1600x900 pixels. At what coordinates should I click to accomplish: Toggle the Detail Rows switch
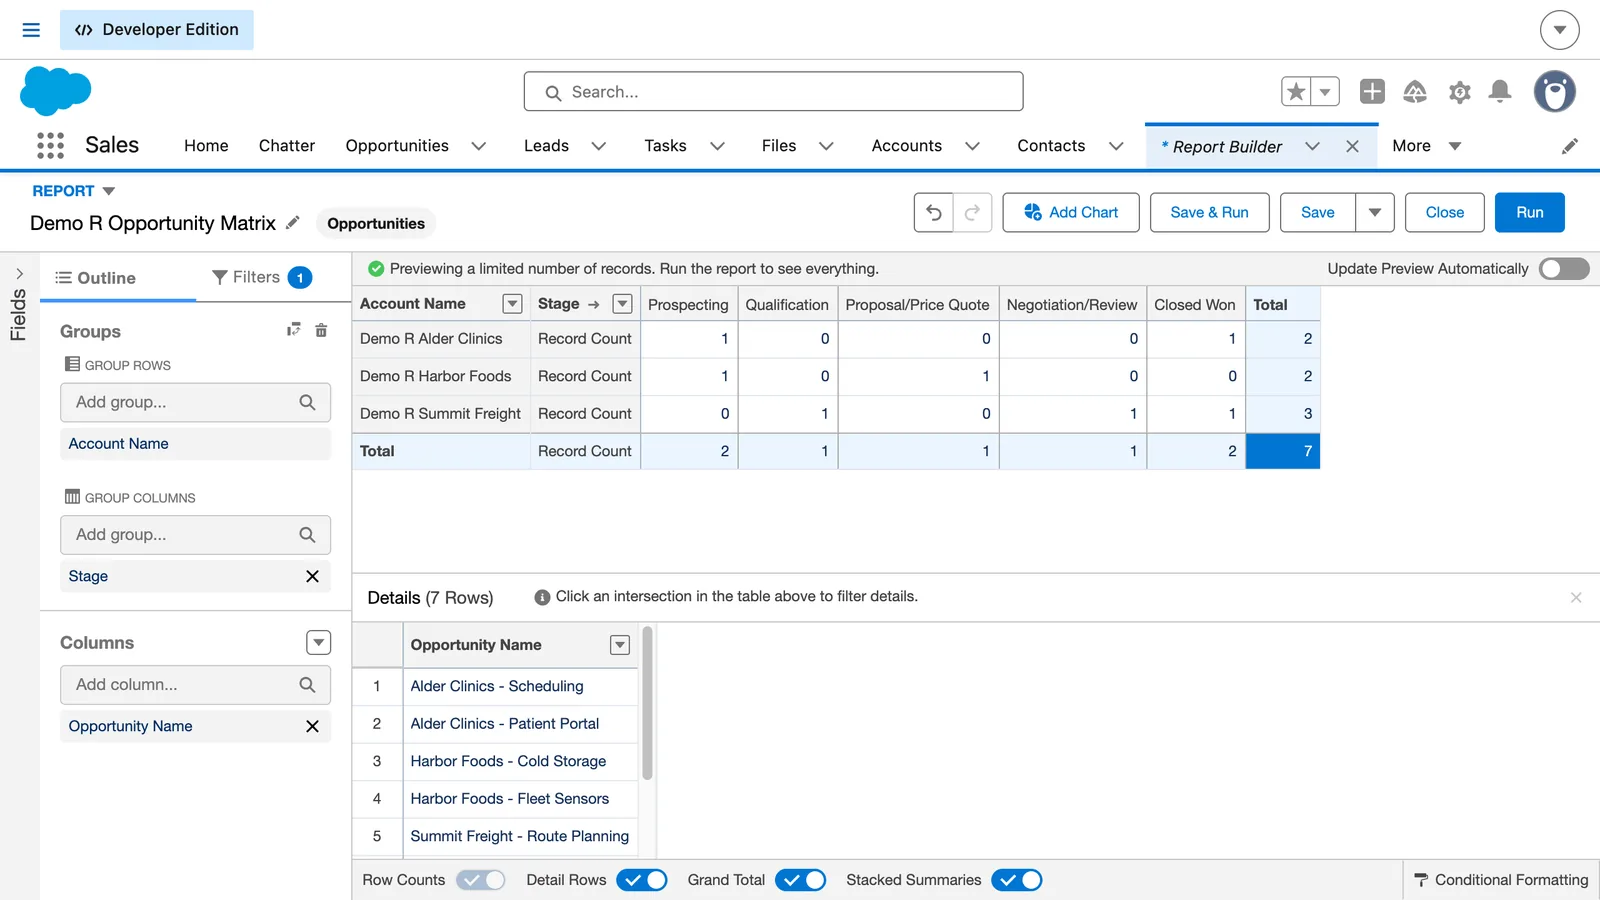(642, 880)
